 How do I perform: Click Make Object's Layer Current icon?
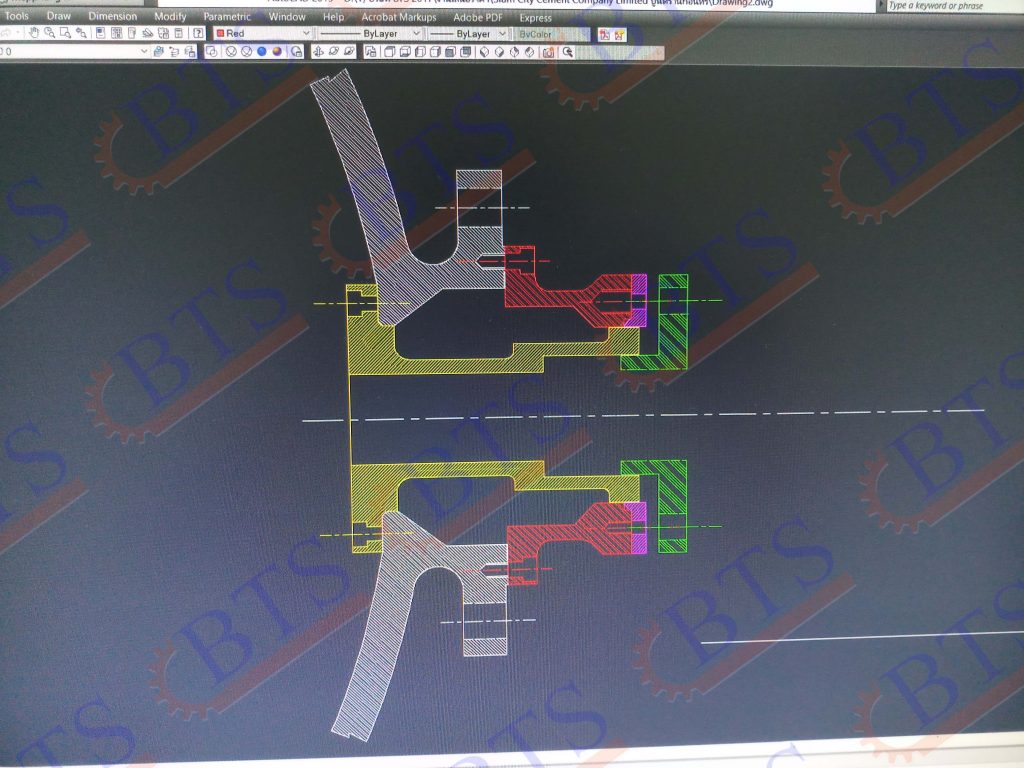(x=159, y=51)
